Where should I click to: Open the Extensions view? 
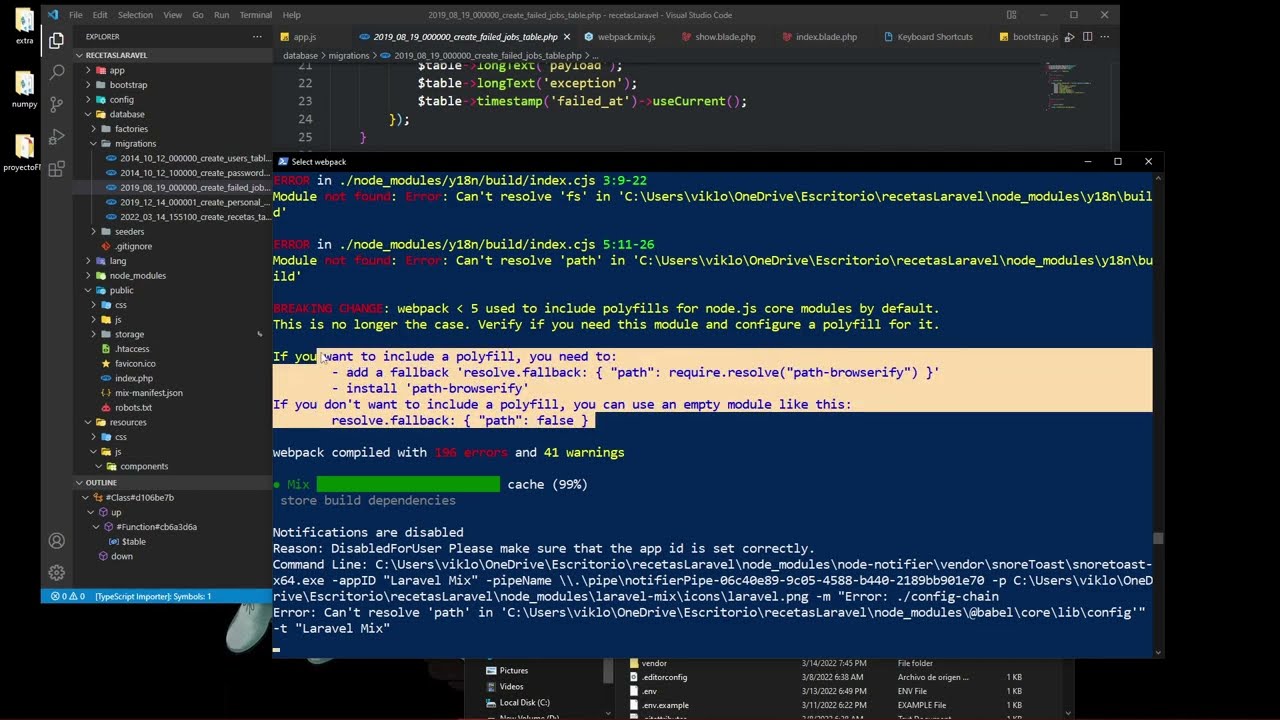point(56,169)
